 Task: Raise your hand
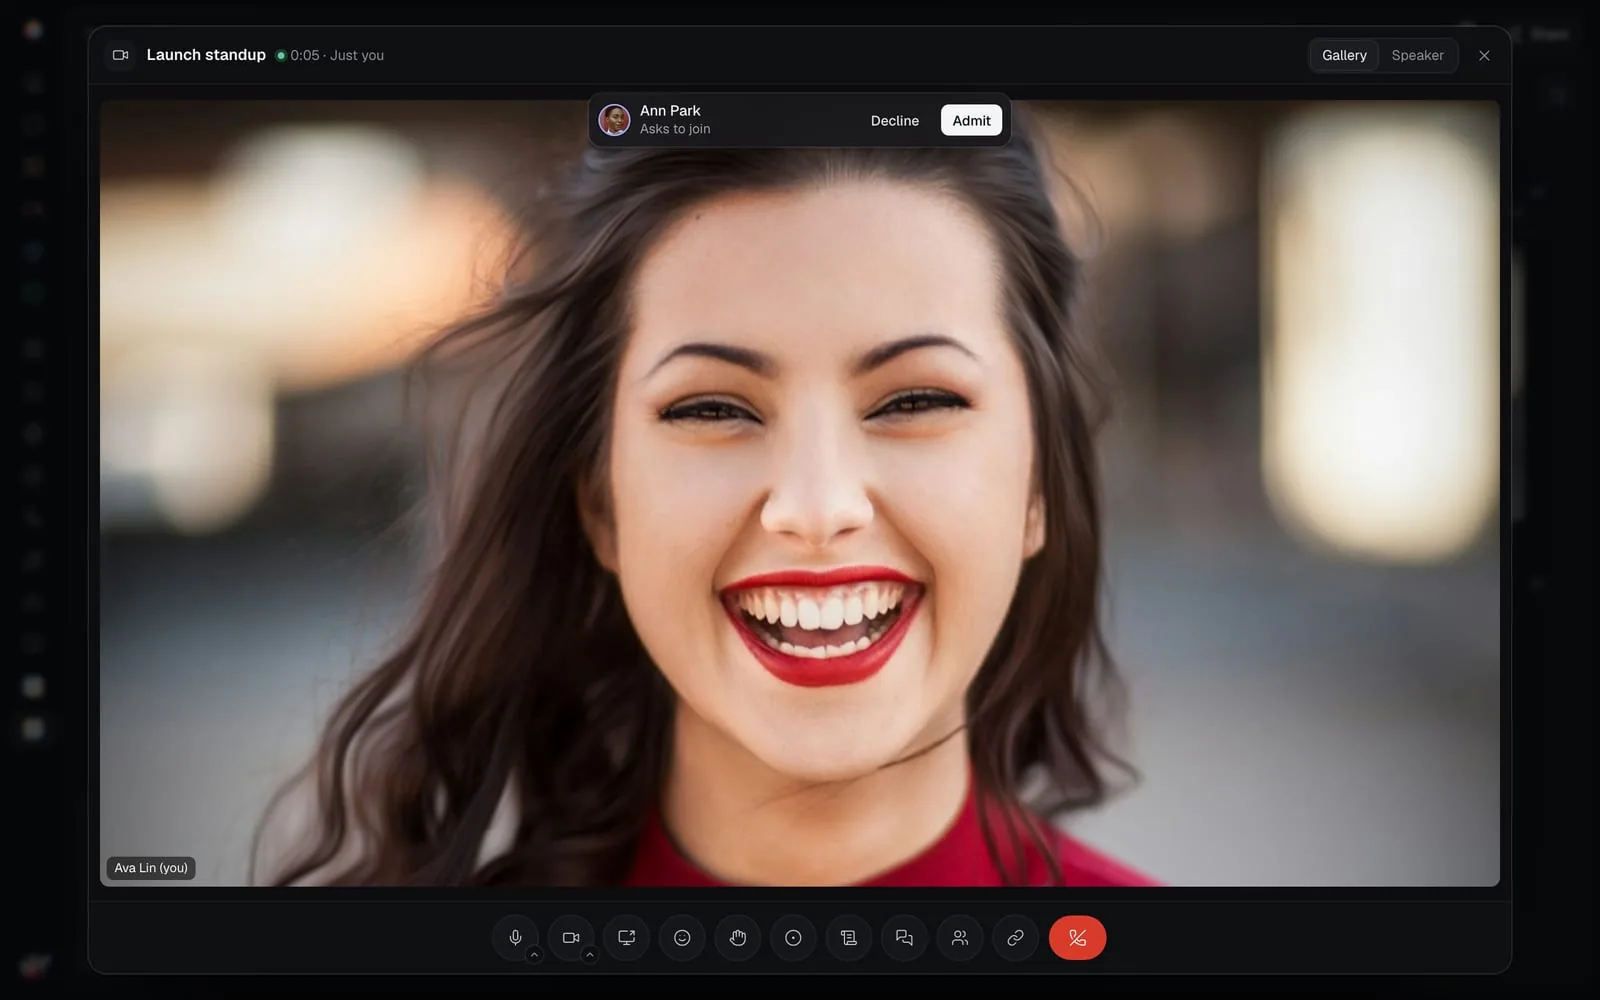tap(738, 938)
